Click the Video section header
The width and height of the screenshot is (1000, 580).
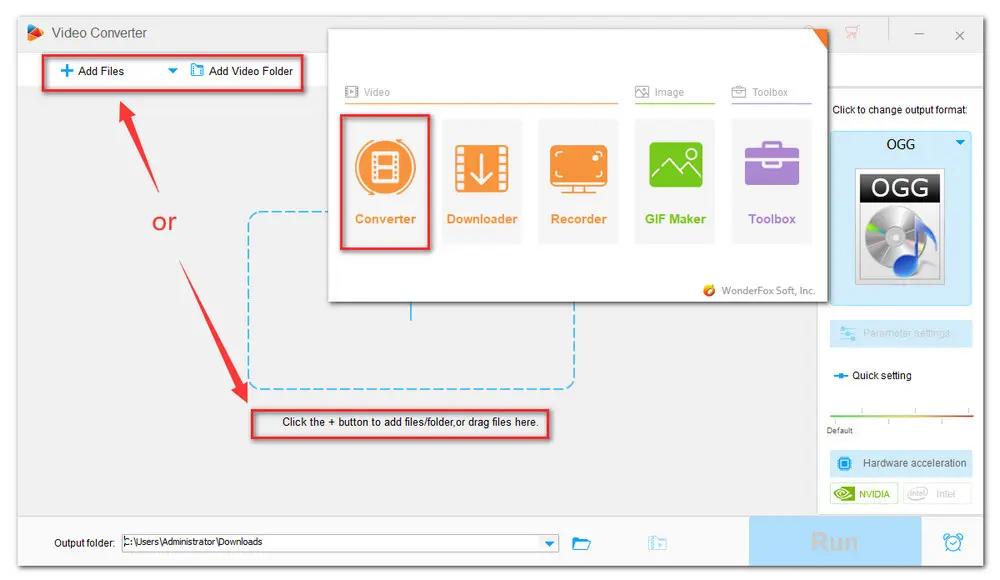[367, 92]
